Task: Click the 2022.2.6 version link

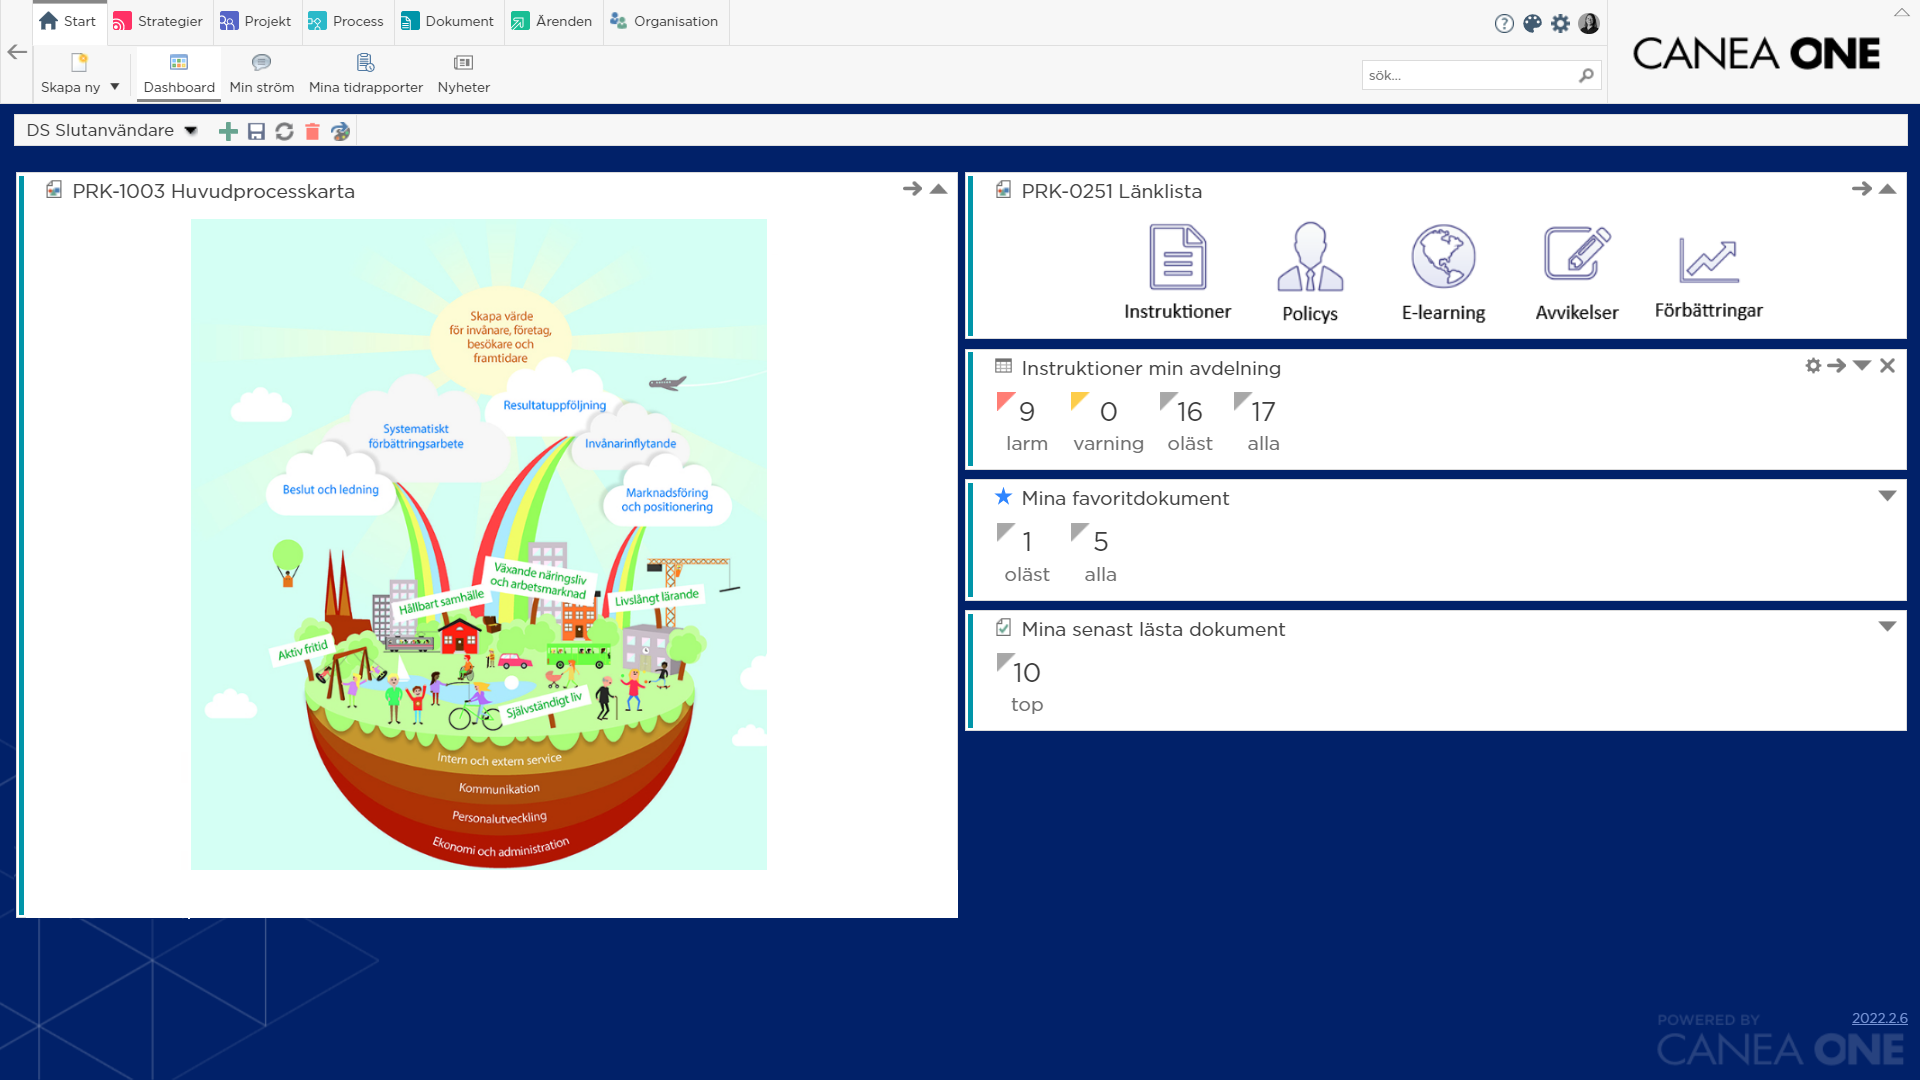Action: 1879,1018
